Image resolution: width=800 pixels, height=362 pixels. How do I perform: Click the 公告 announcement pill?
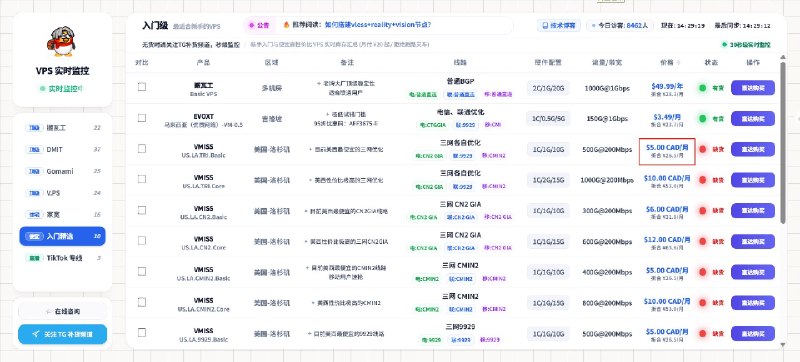pos(259,25)
